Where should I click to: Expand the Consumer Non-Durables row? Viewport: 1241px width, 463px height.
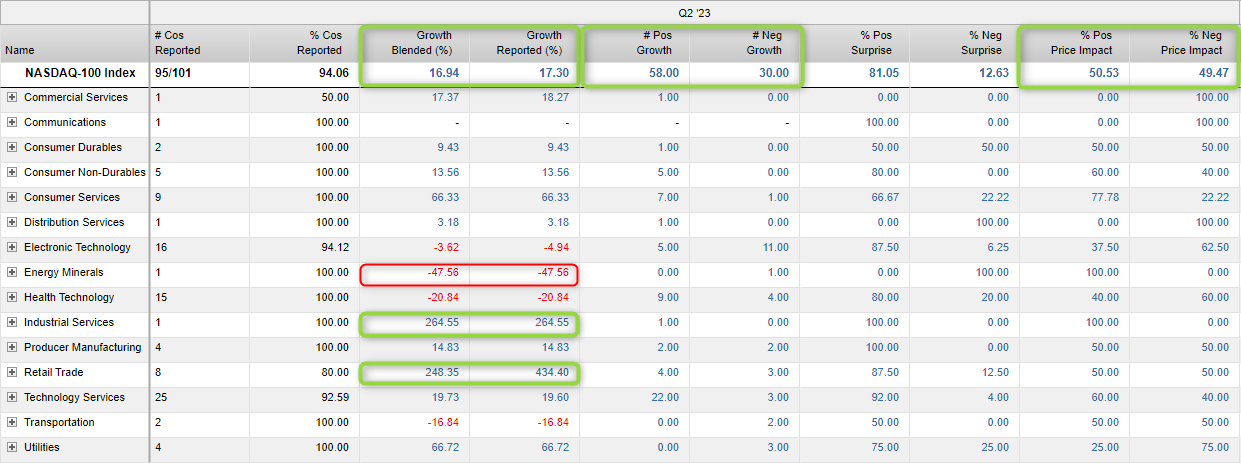pos(12,173)
